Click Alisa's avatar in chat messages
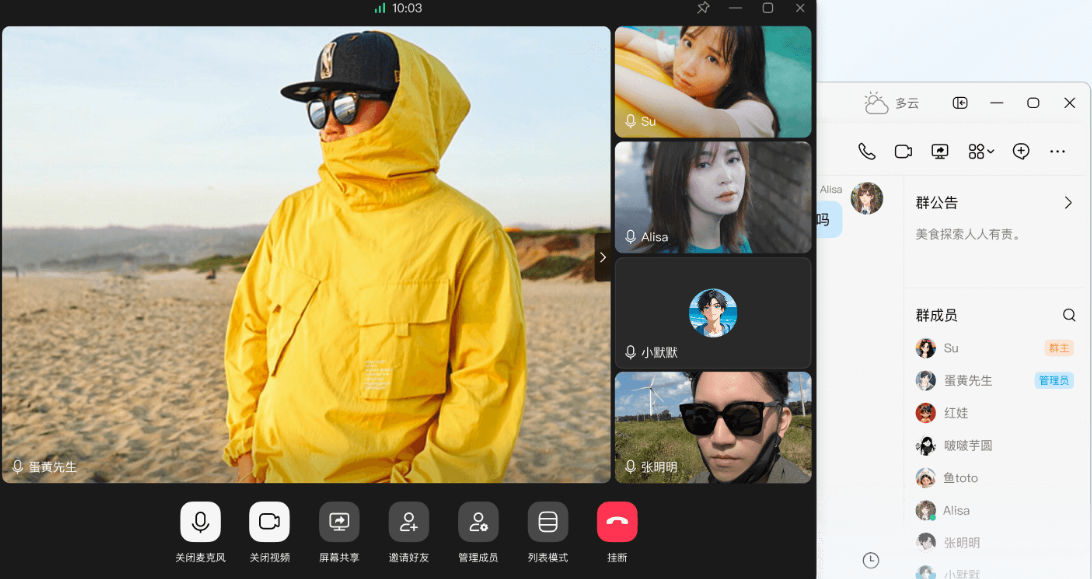This screenshot has width=1092, height=579. tap(867, 199)
